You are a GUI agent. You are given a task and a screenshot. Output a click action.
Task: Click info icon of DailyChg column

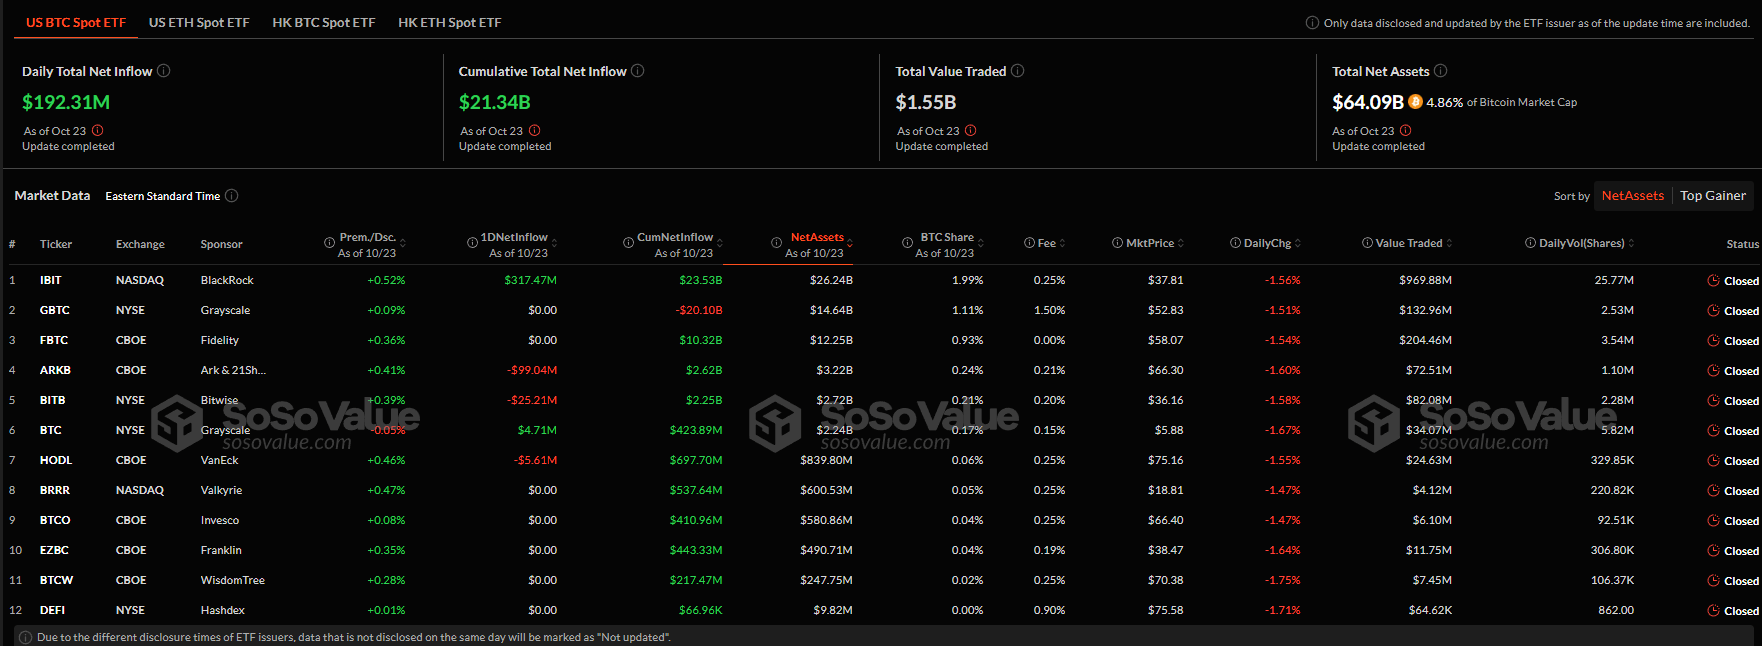pos(1236,243)
